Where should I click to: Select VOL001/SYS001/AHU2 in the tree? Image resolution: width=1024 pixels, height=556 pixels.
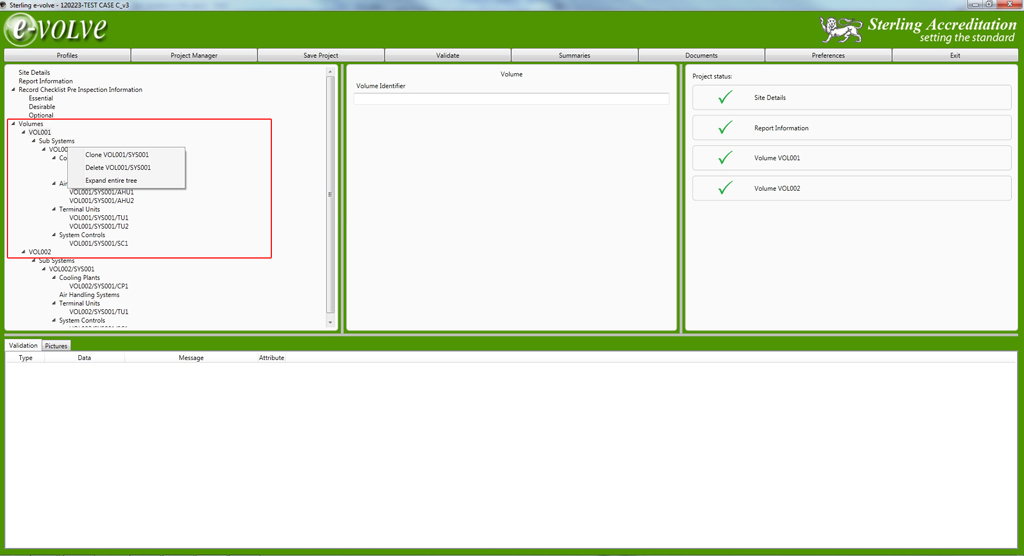(x=101, y=201)
